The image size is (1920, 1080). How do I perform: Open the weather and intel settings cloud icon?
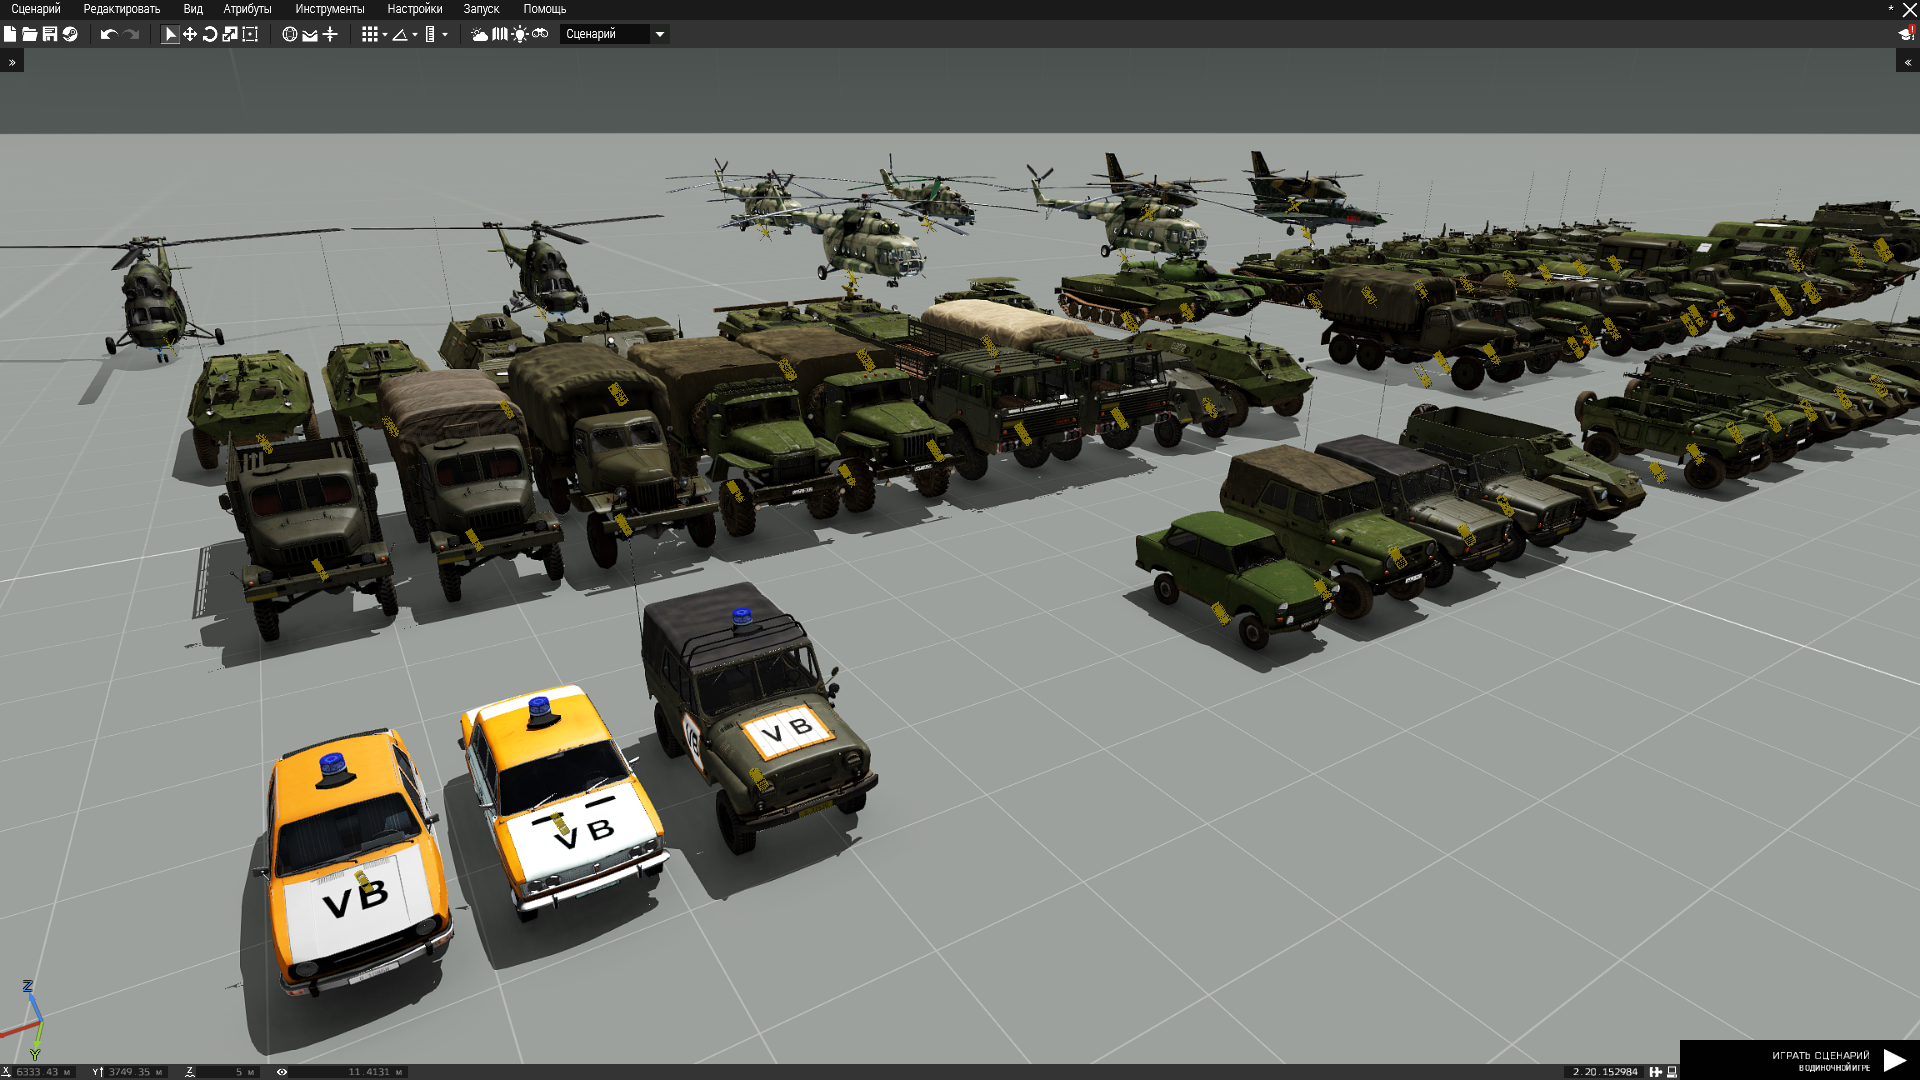coord(480,34)
